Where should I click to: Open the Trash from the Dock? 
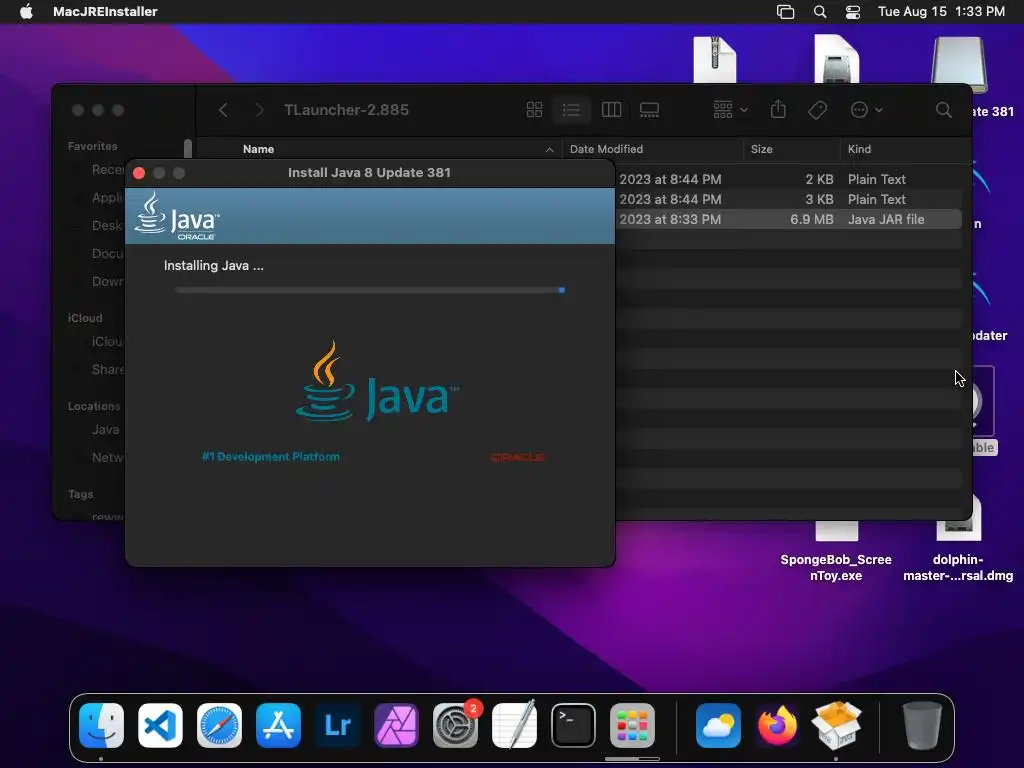(921, 726)
